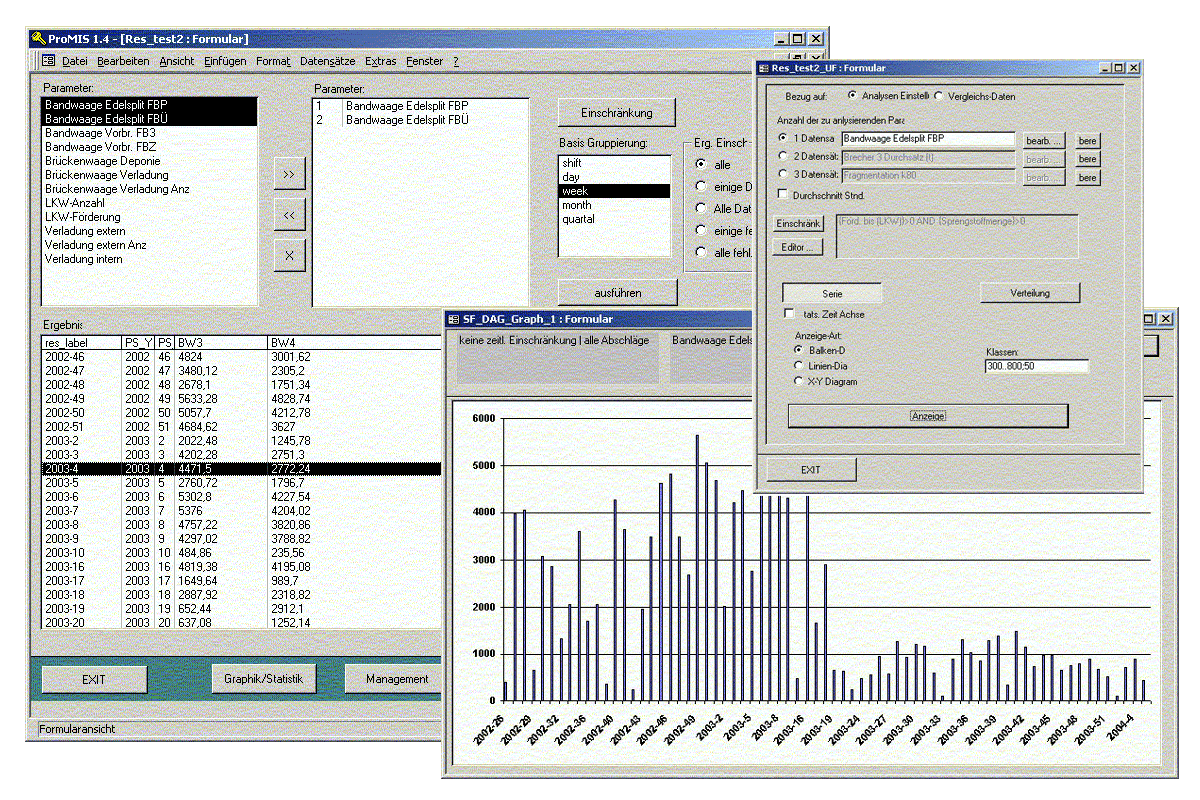Screen dimensions: 1200x800
Task: Select the Linien-Dia display radio option
Action: click(x=798, y=366)
